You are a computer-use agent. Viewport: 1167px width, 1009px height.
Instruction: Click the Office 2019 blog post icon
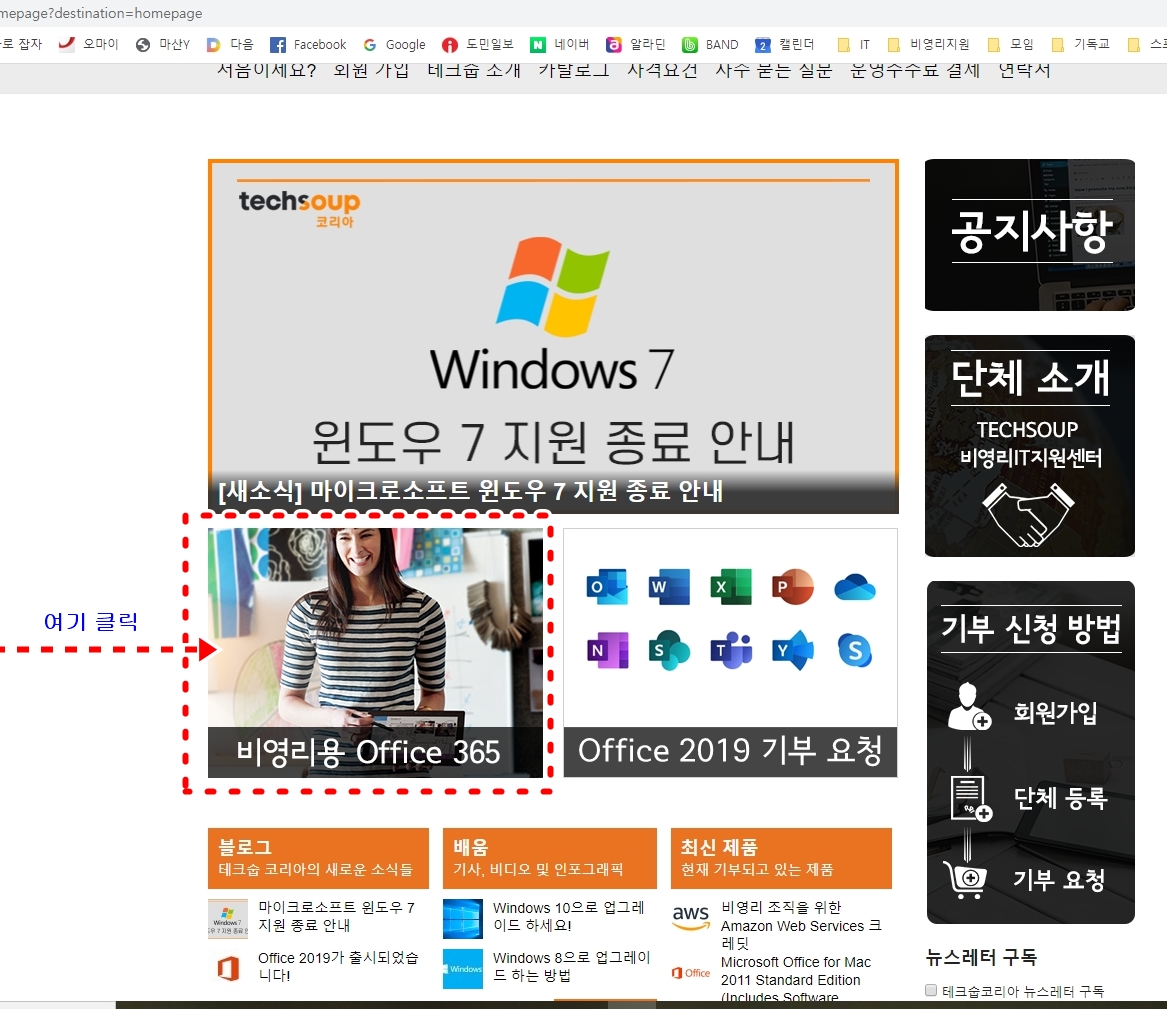pyautogui.click(x=228, y=968)
